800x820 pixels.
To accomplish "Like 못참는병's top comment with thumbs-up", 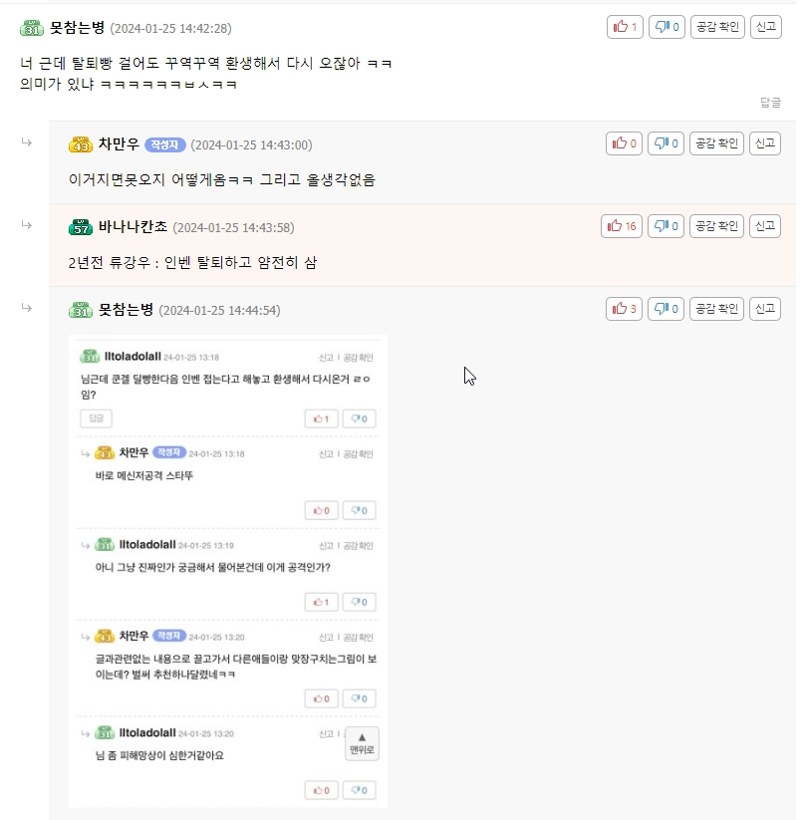I will (x=625, y=27).
